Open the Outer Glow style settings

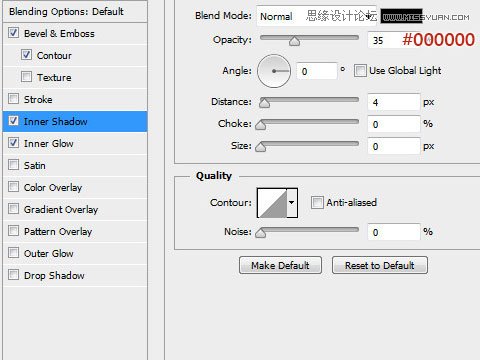click(x=75, y=253)
